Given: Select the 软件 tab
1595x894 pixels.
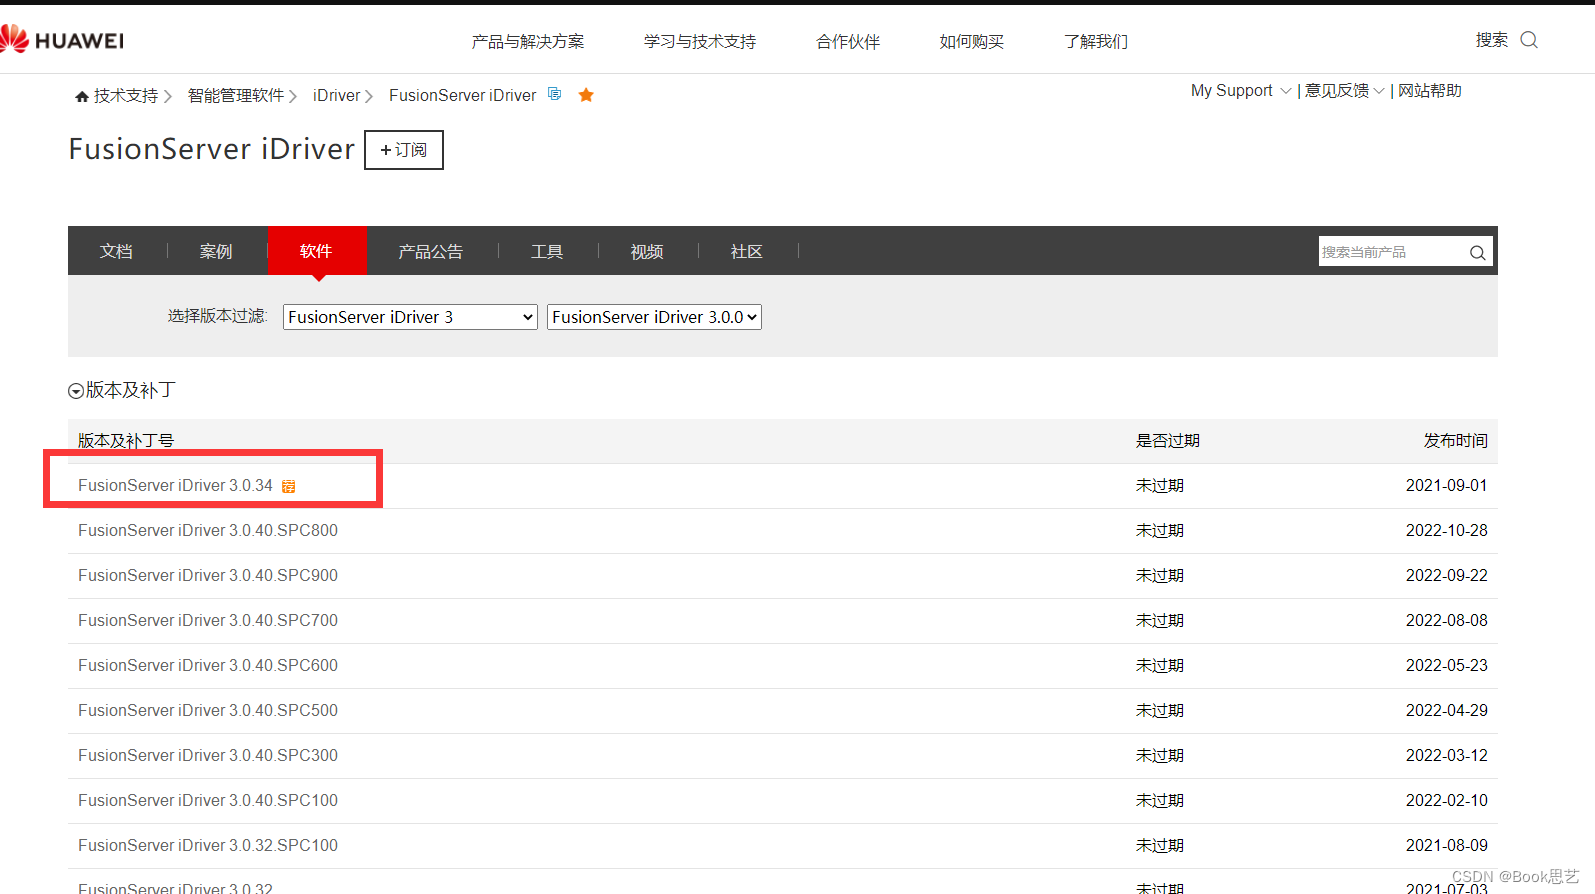Looking at the screenshot, I should (316, 251).
